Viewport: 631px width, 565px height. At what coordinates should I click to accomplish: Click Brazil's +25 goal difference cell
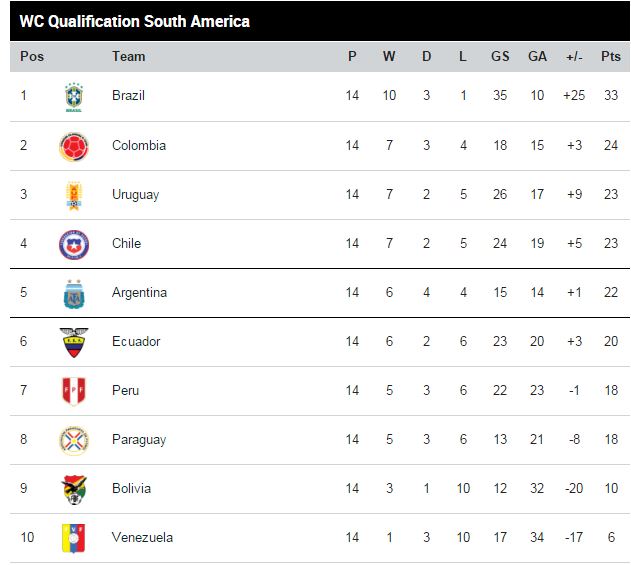(x=574, y=95)
